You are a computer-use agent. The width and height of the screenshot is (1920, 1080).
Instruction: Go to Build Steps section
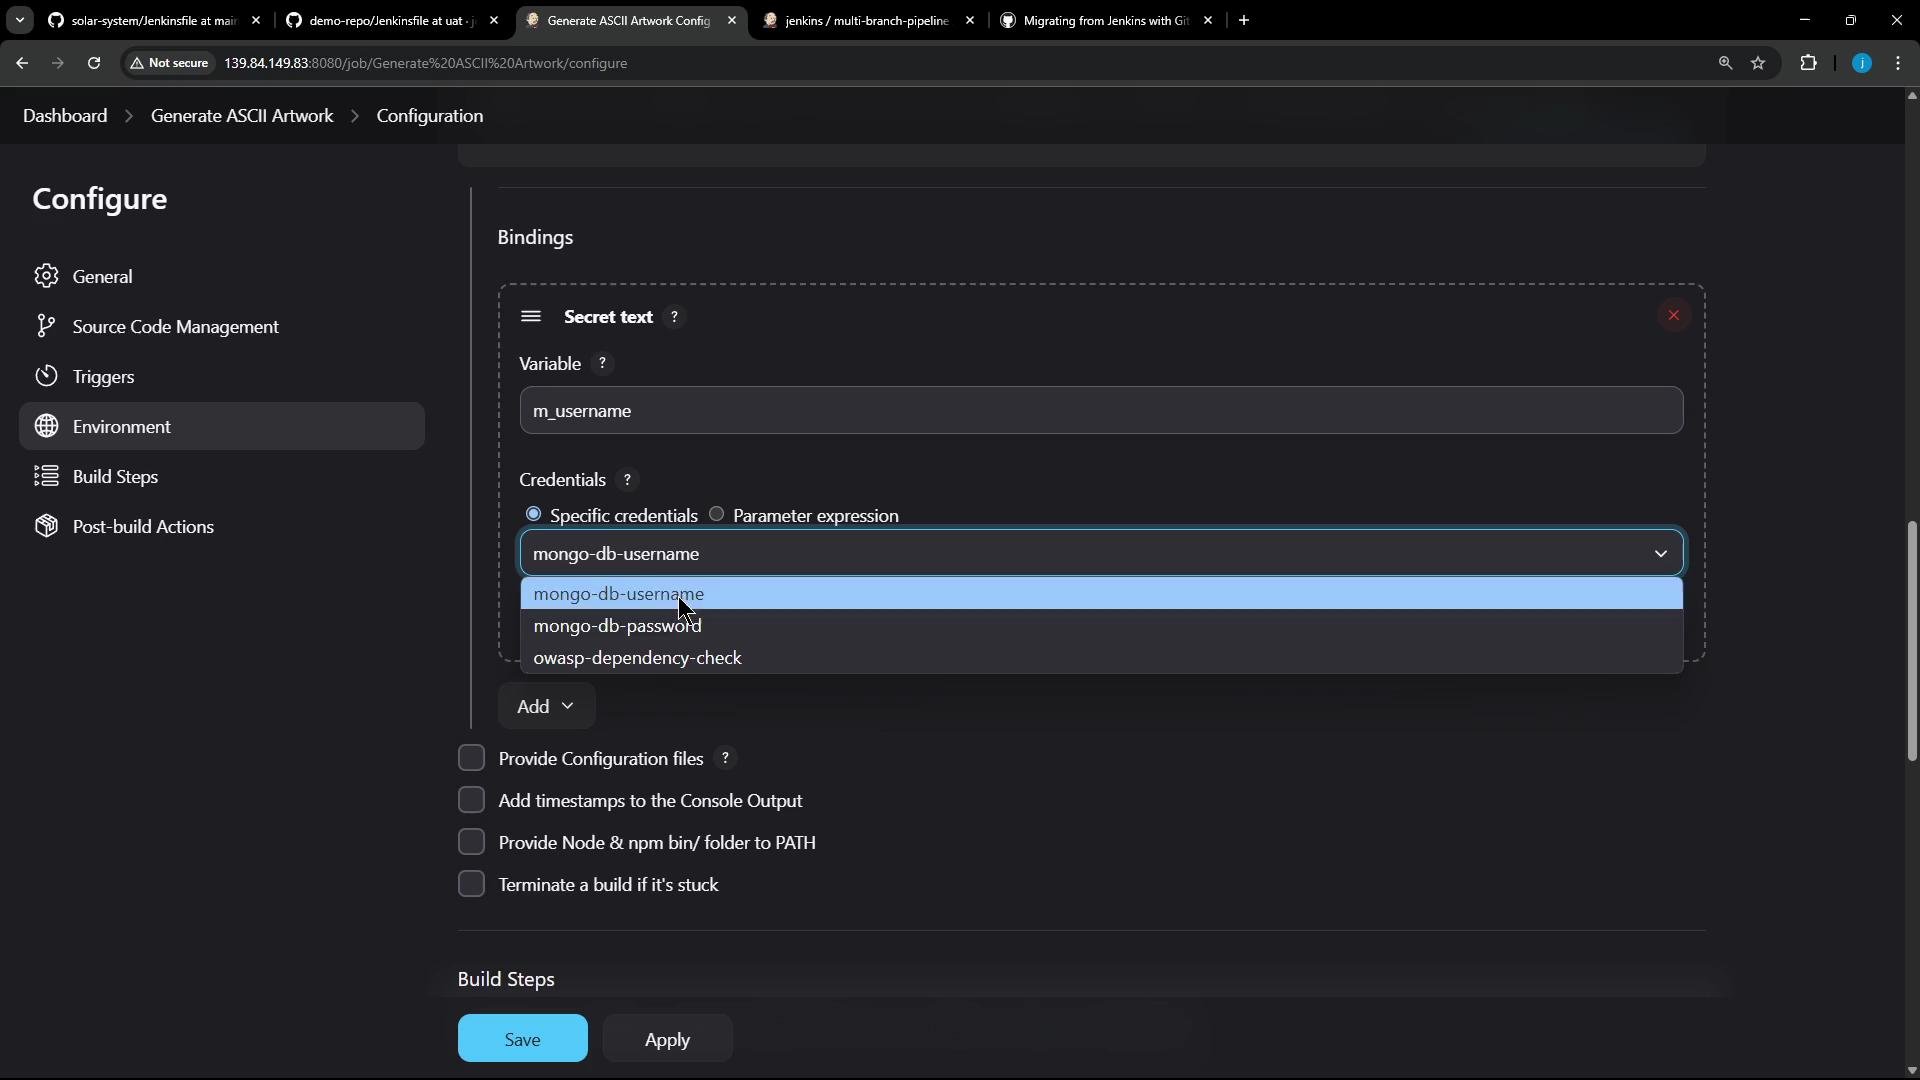(x=221, y=476)
